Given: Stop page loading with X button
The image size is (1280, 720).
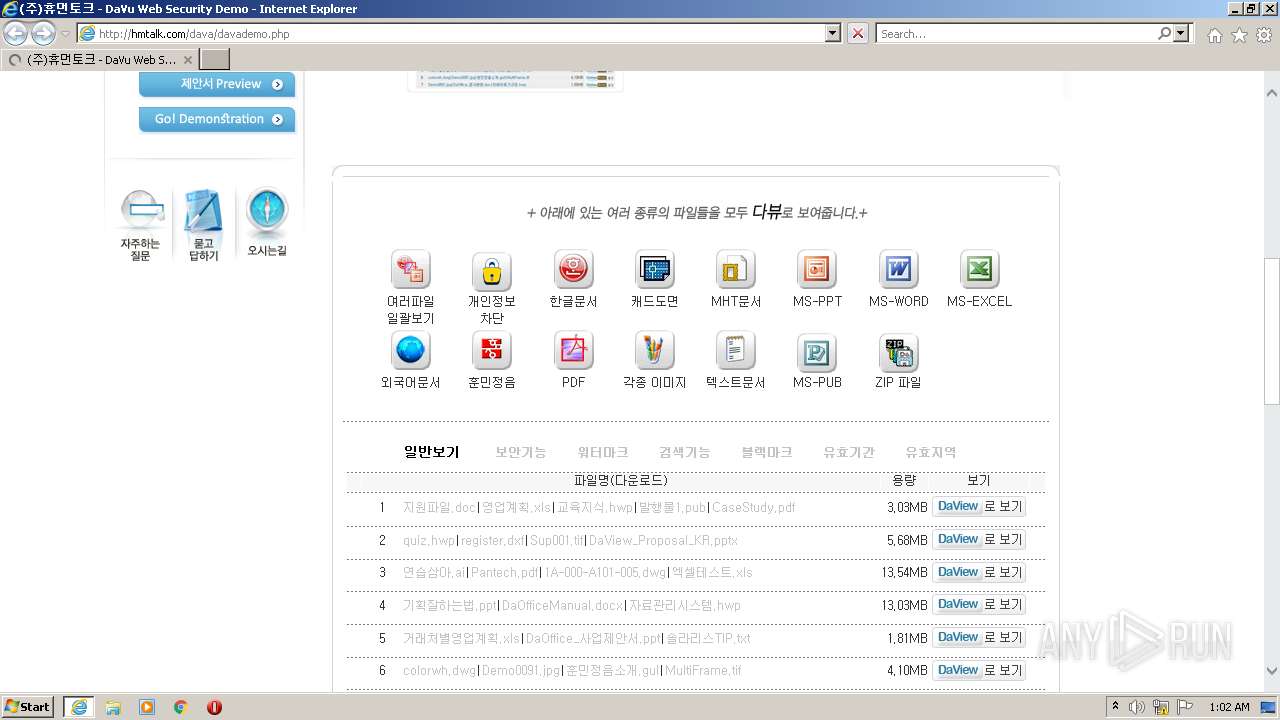Looking at the screenshot, I should tap(858, 33).
